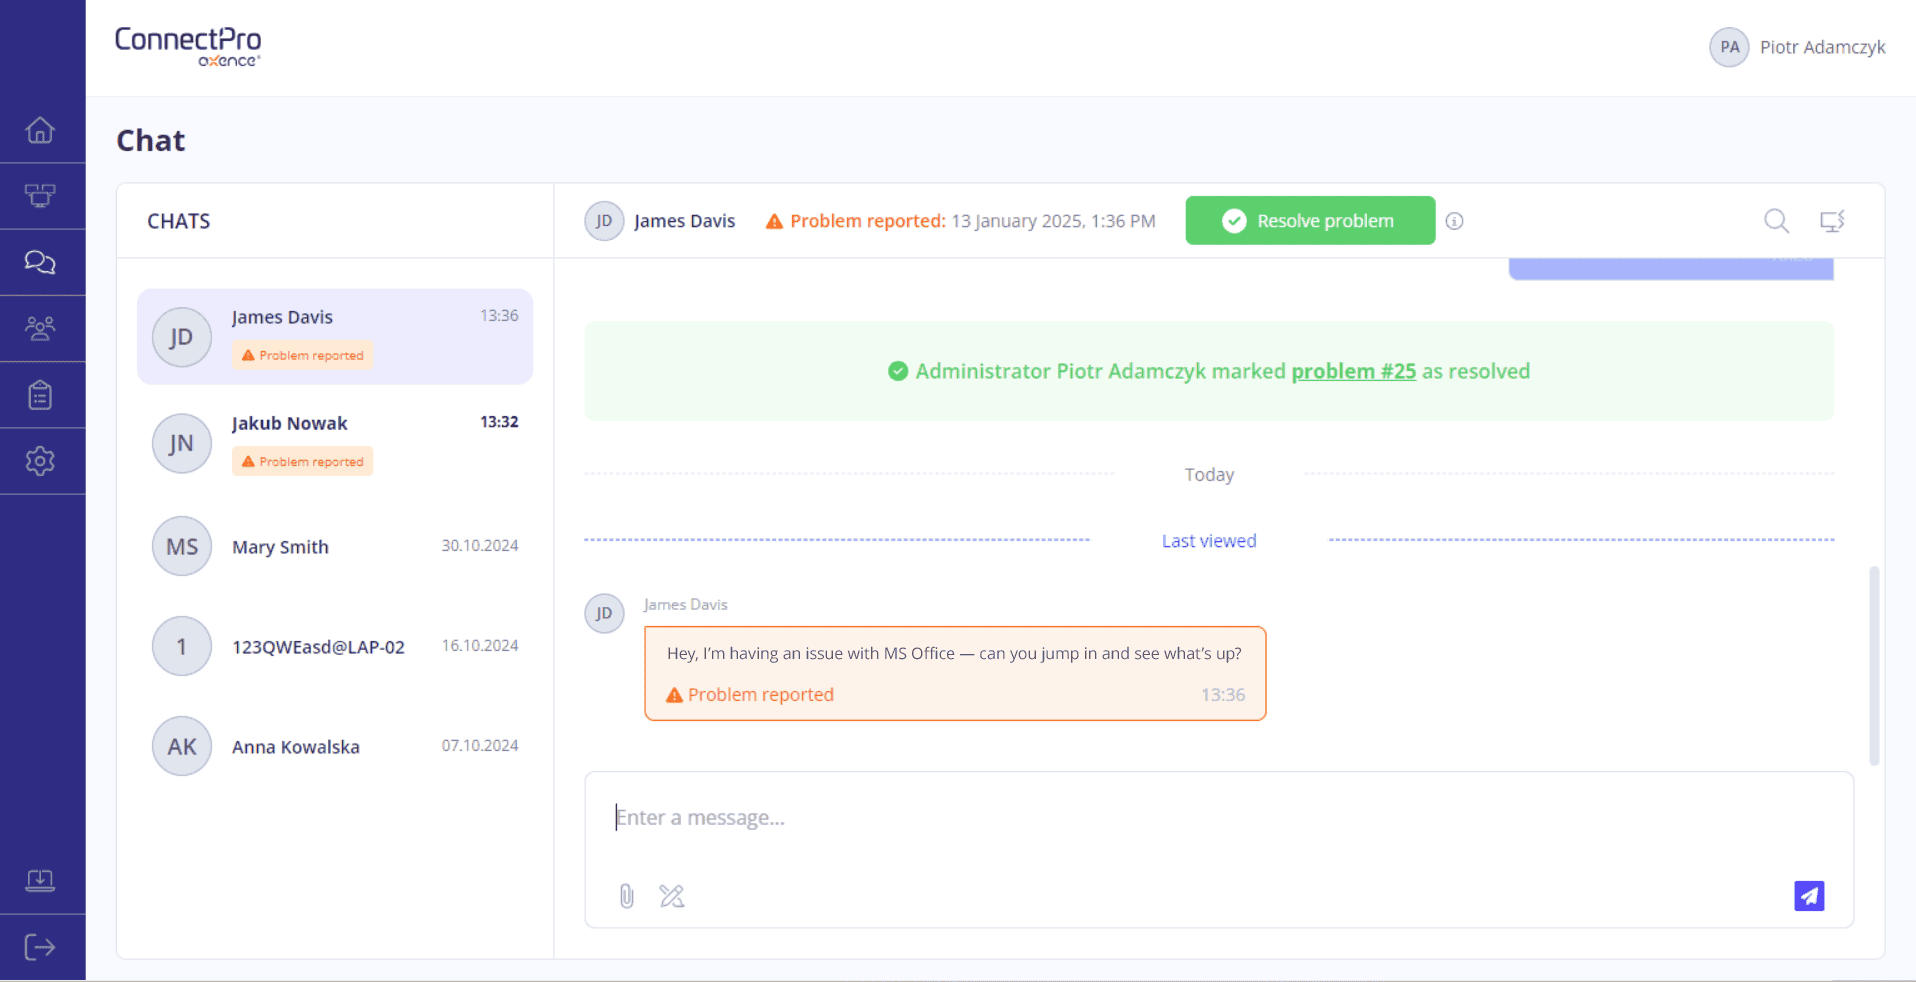The width and height of the screenshot is (1916, 982).
Task: Open the Mary Smith conversation
Action: coord(334,547)
